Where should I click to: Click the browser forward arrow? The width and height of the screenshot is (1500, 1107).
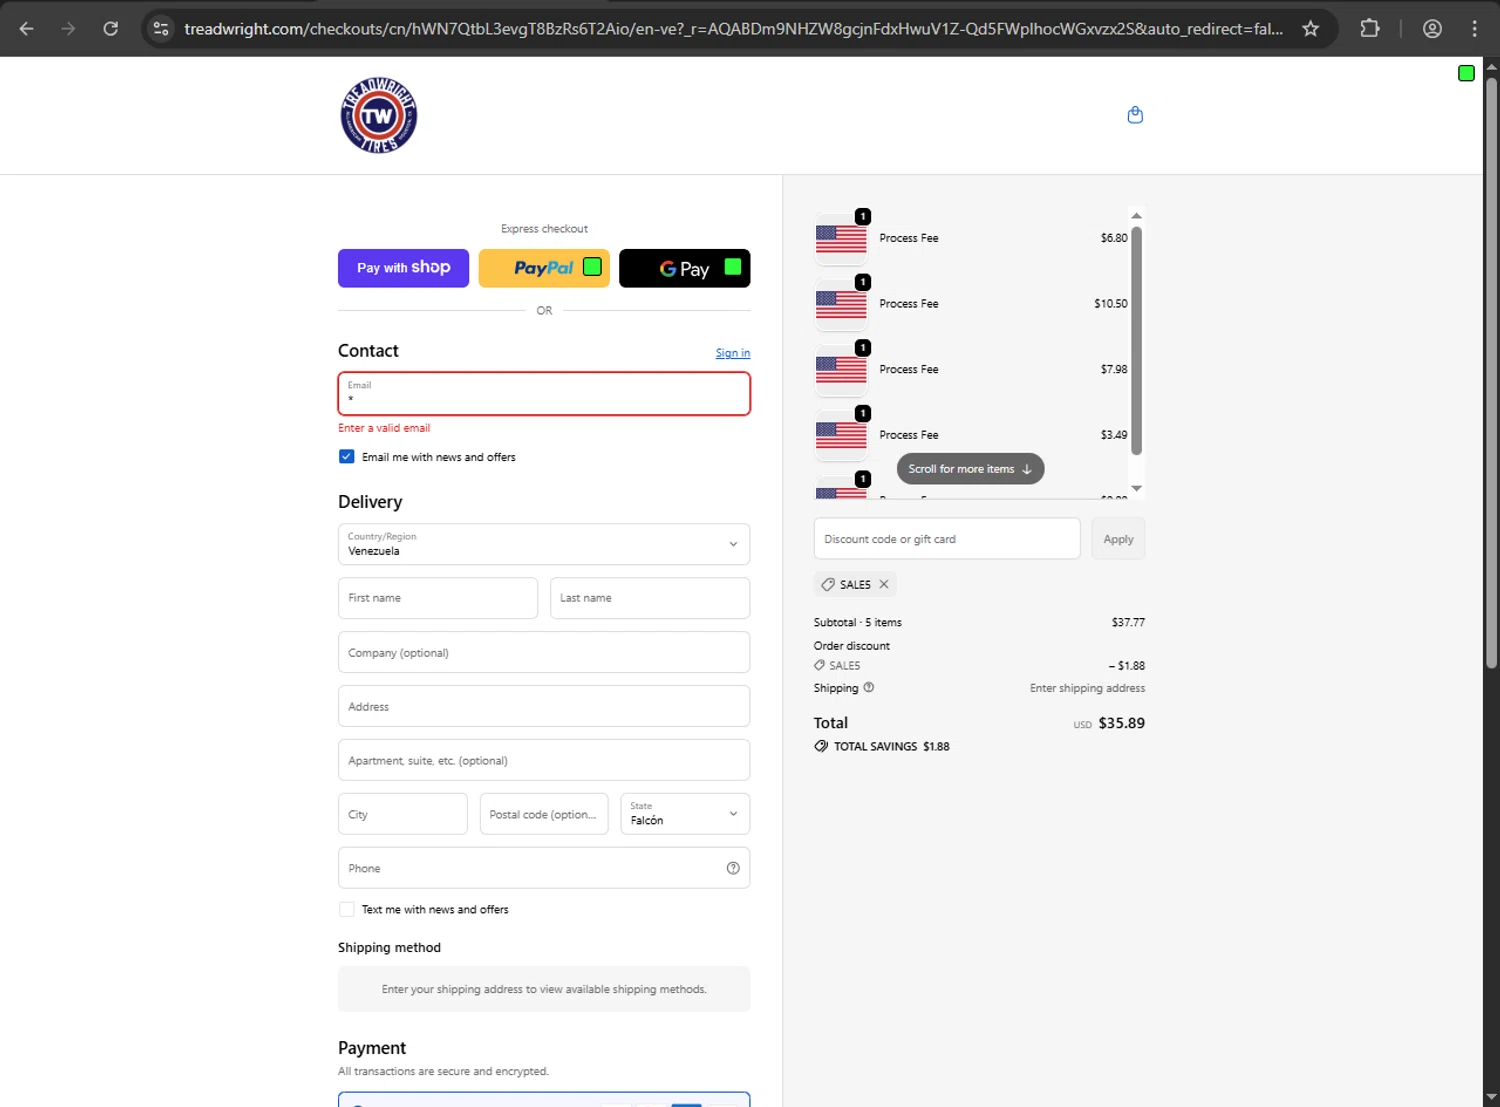68,29
